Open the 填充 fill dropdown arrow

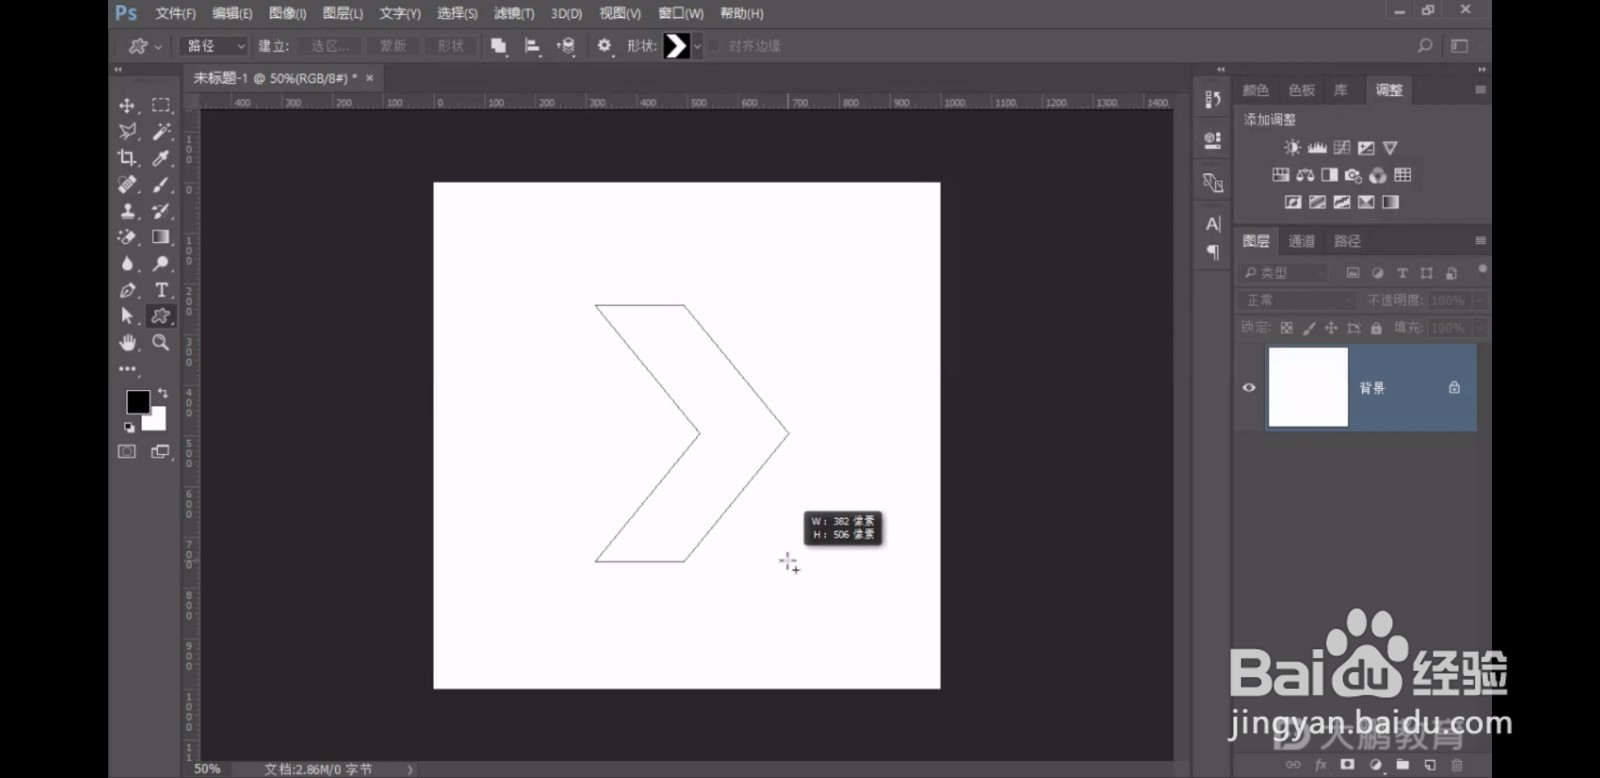(x=1480, y=328)
